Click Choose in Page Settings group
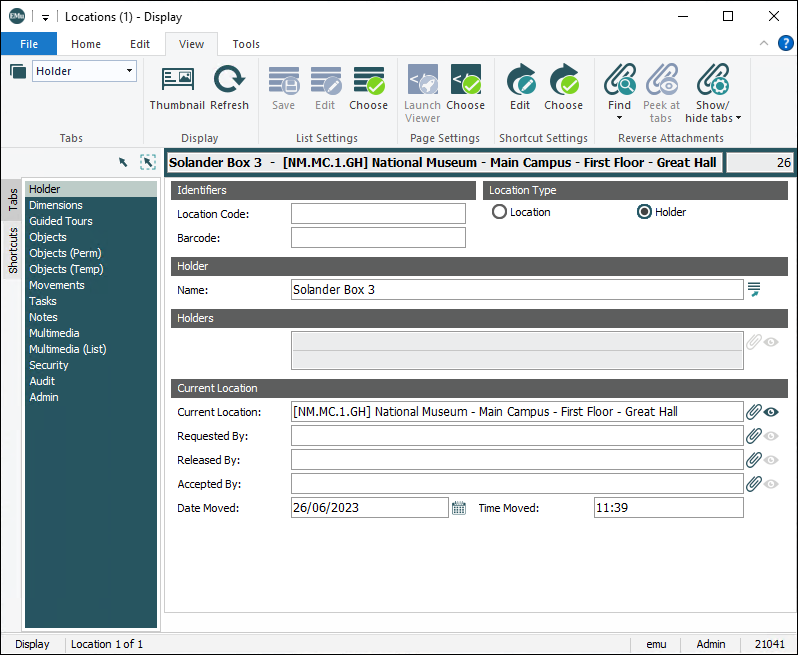This screenshot has width=798, height=655. click(x=465, y=86)
